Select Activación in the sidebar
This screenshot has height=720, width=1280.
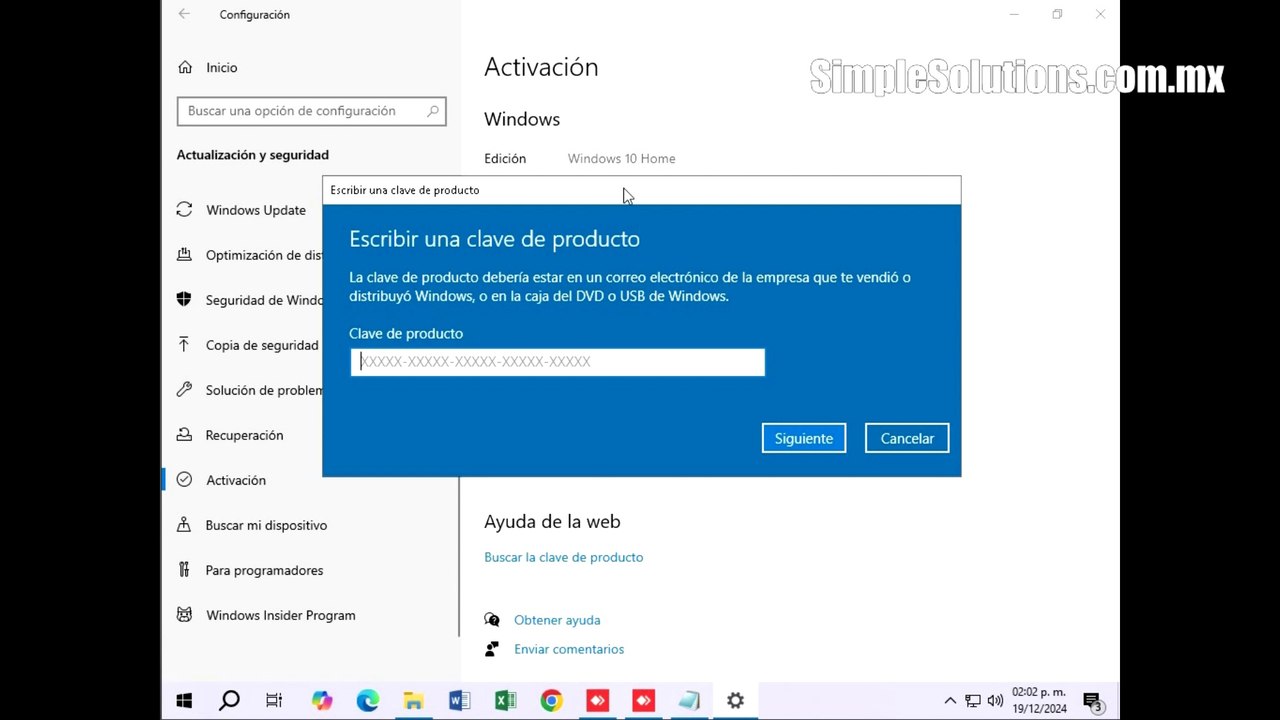[x=221, y=480]
